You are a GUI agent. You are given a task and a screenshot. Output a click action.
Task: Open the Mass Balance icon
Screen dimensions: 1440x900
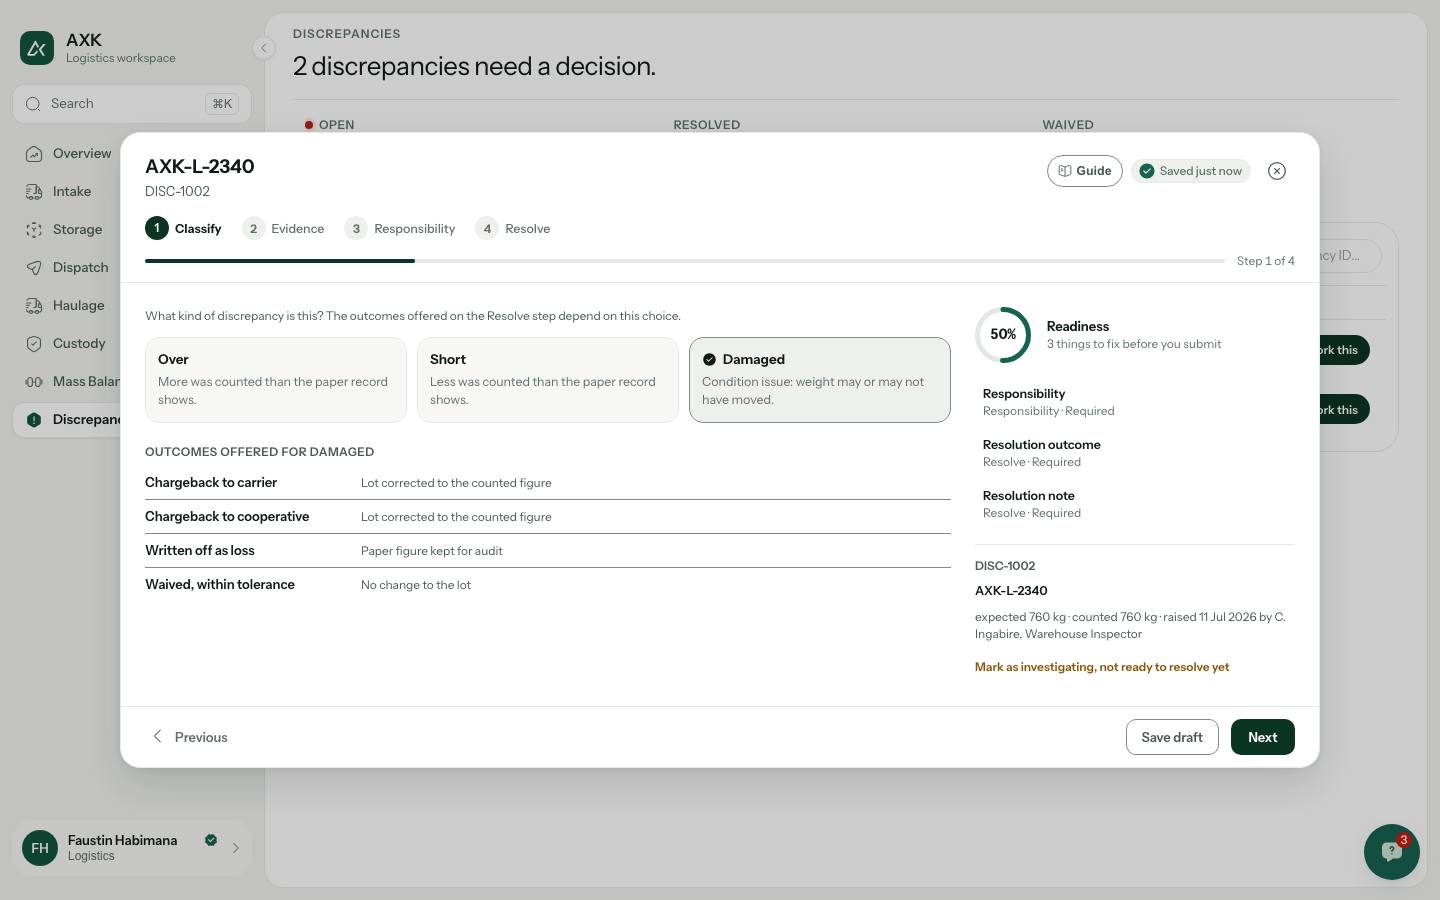pos(34,382)
